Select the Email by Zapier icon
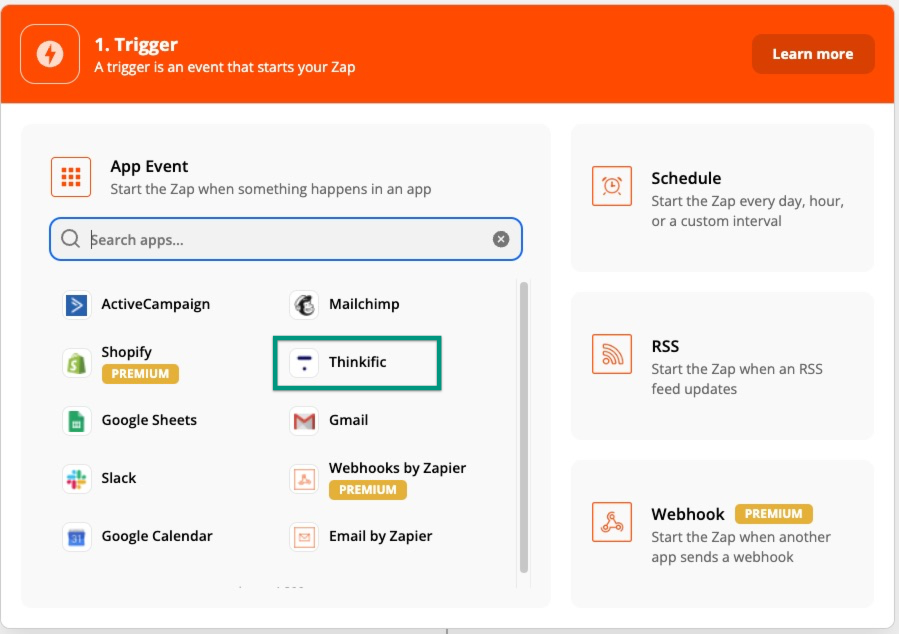899x634 pixels. (304, 537)
